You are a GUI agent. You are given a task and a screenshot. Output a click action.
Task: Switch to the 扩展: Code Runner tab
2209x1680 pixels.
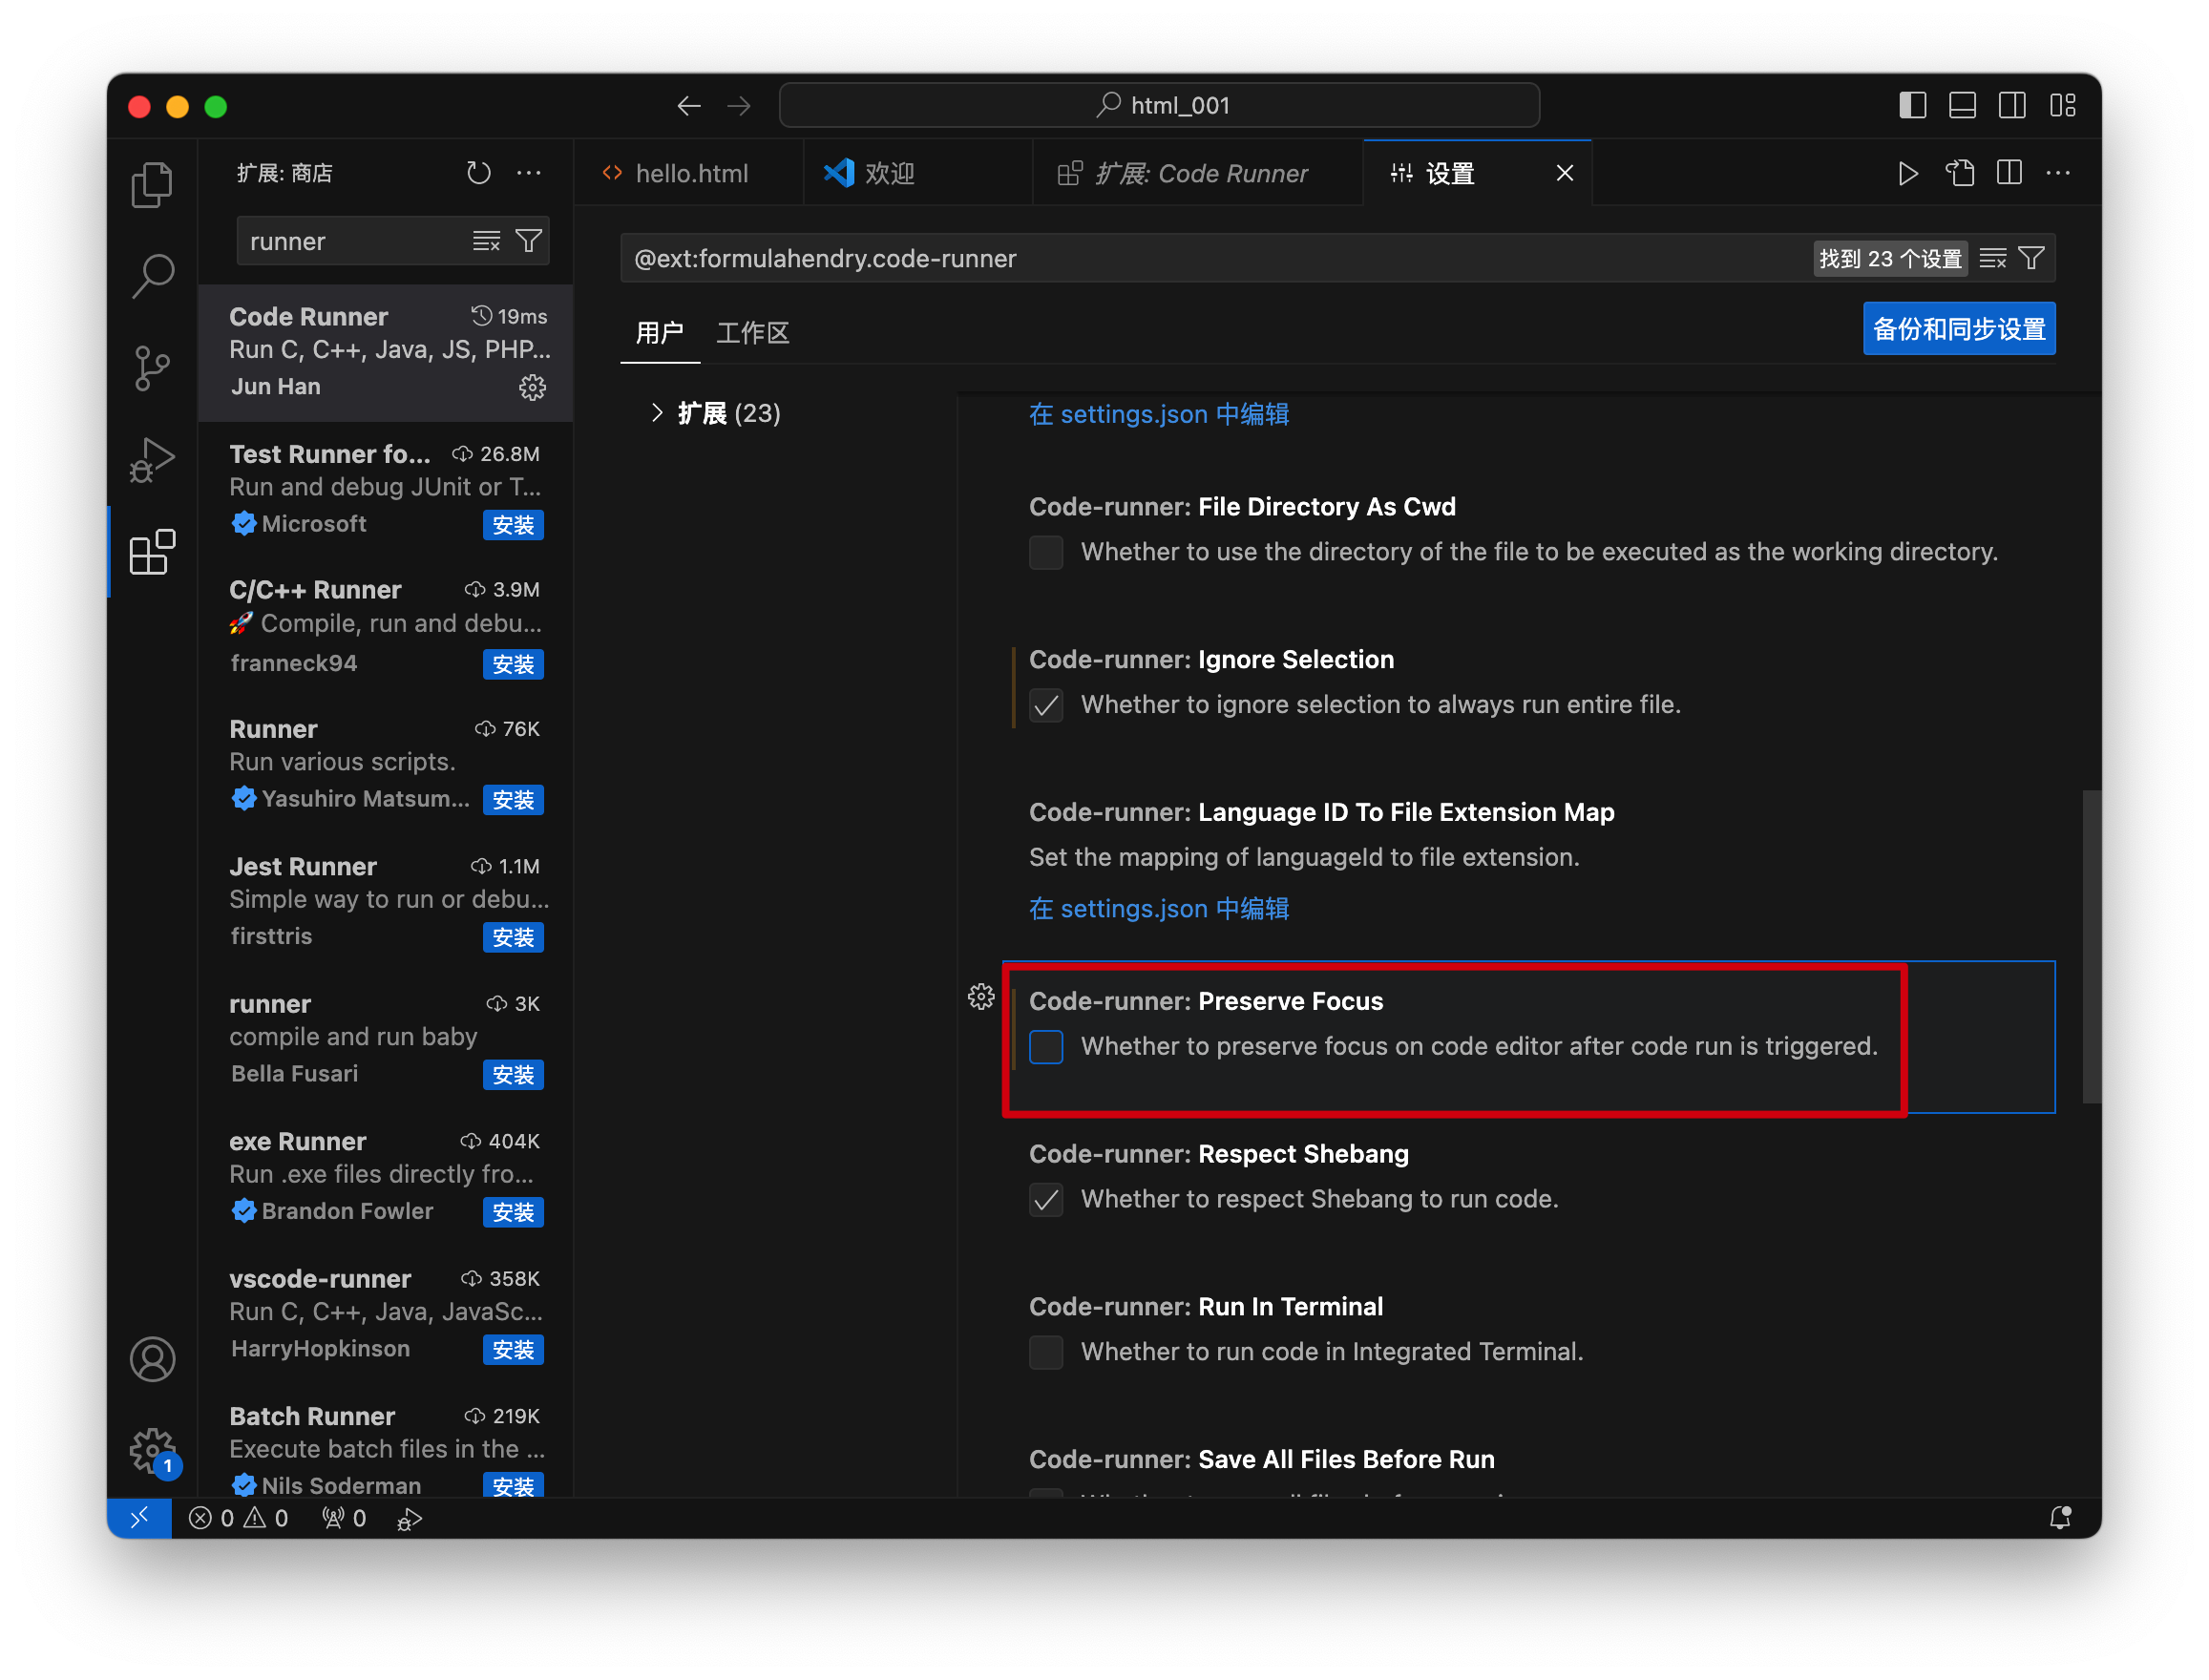[1197, 173]
